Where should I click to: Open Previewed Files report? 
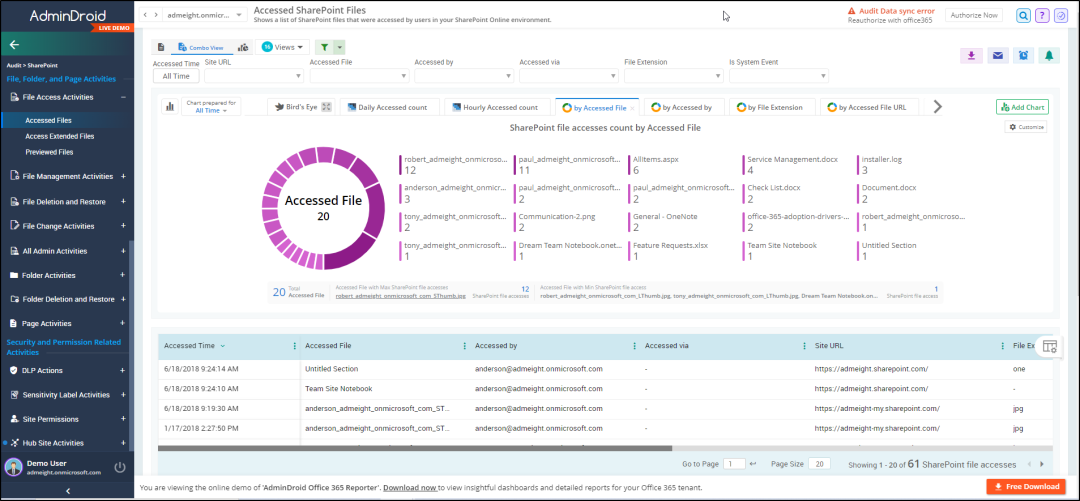(x=49, y=152)
